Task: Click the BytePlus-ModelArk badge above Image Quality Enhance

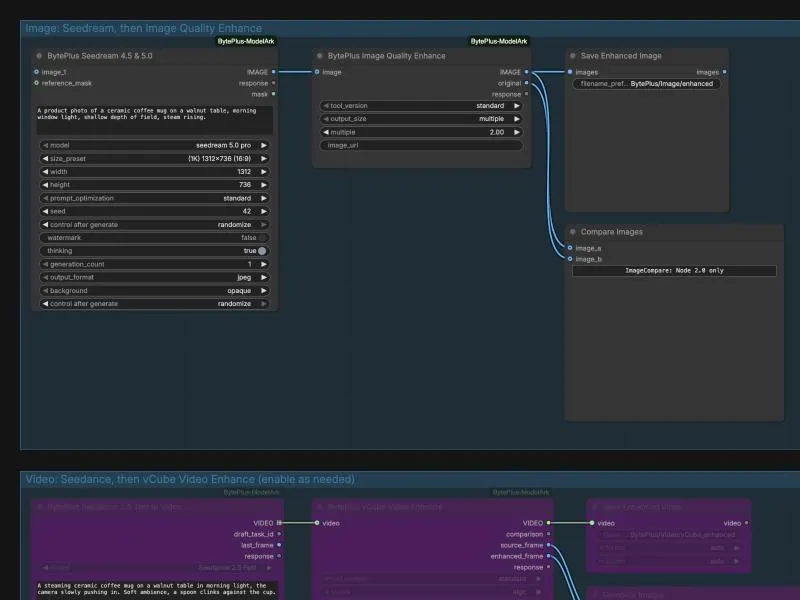Action: (x=498, y=41)
